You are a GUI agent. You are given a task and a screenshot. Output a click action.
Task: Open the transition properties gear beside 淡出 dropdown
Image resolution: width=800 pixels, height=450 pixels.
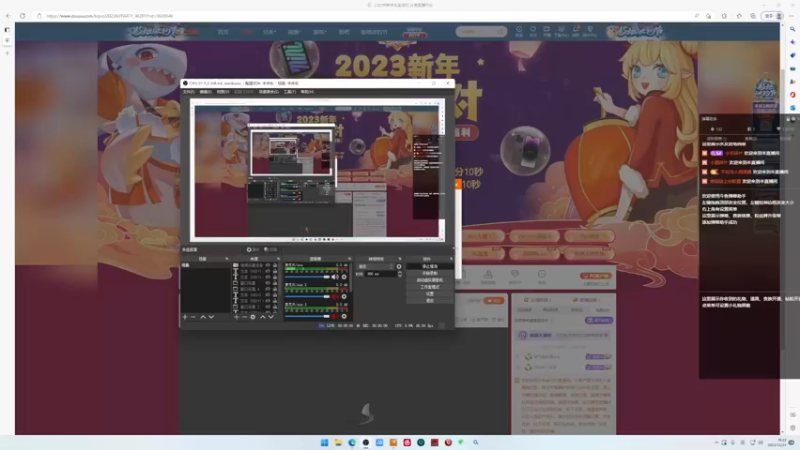point(399,266)
